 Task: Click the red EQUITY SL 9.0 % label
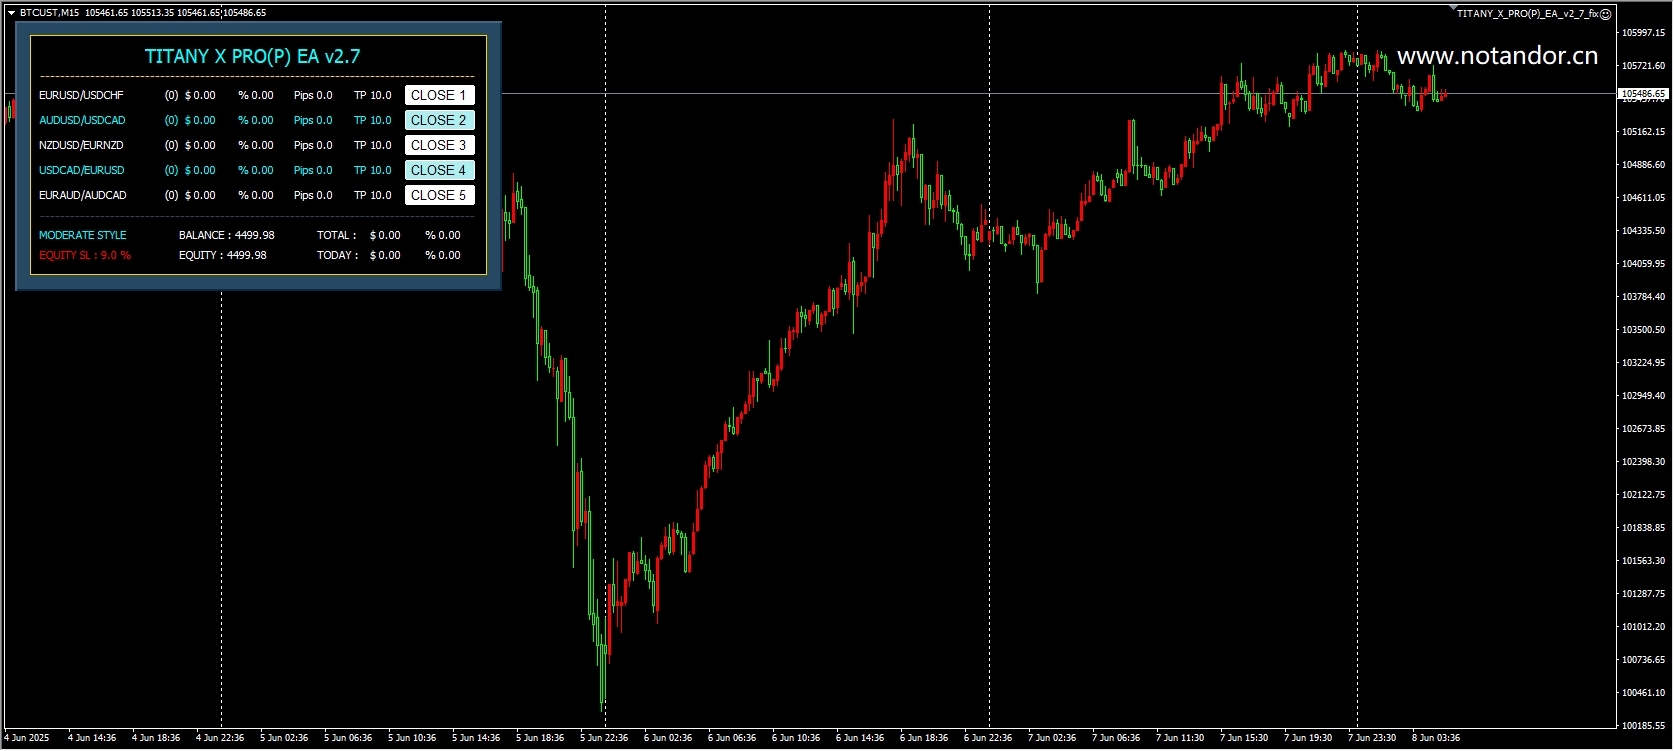(x=85, y=255)
